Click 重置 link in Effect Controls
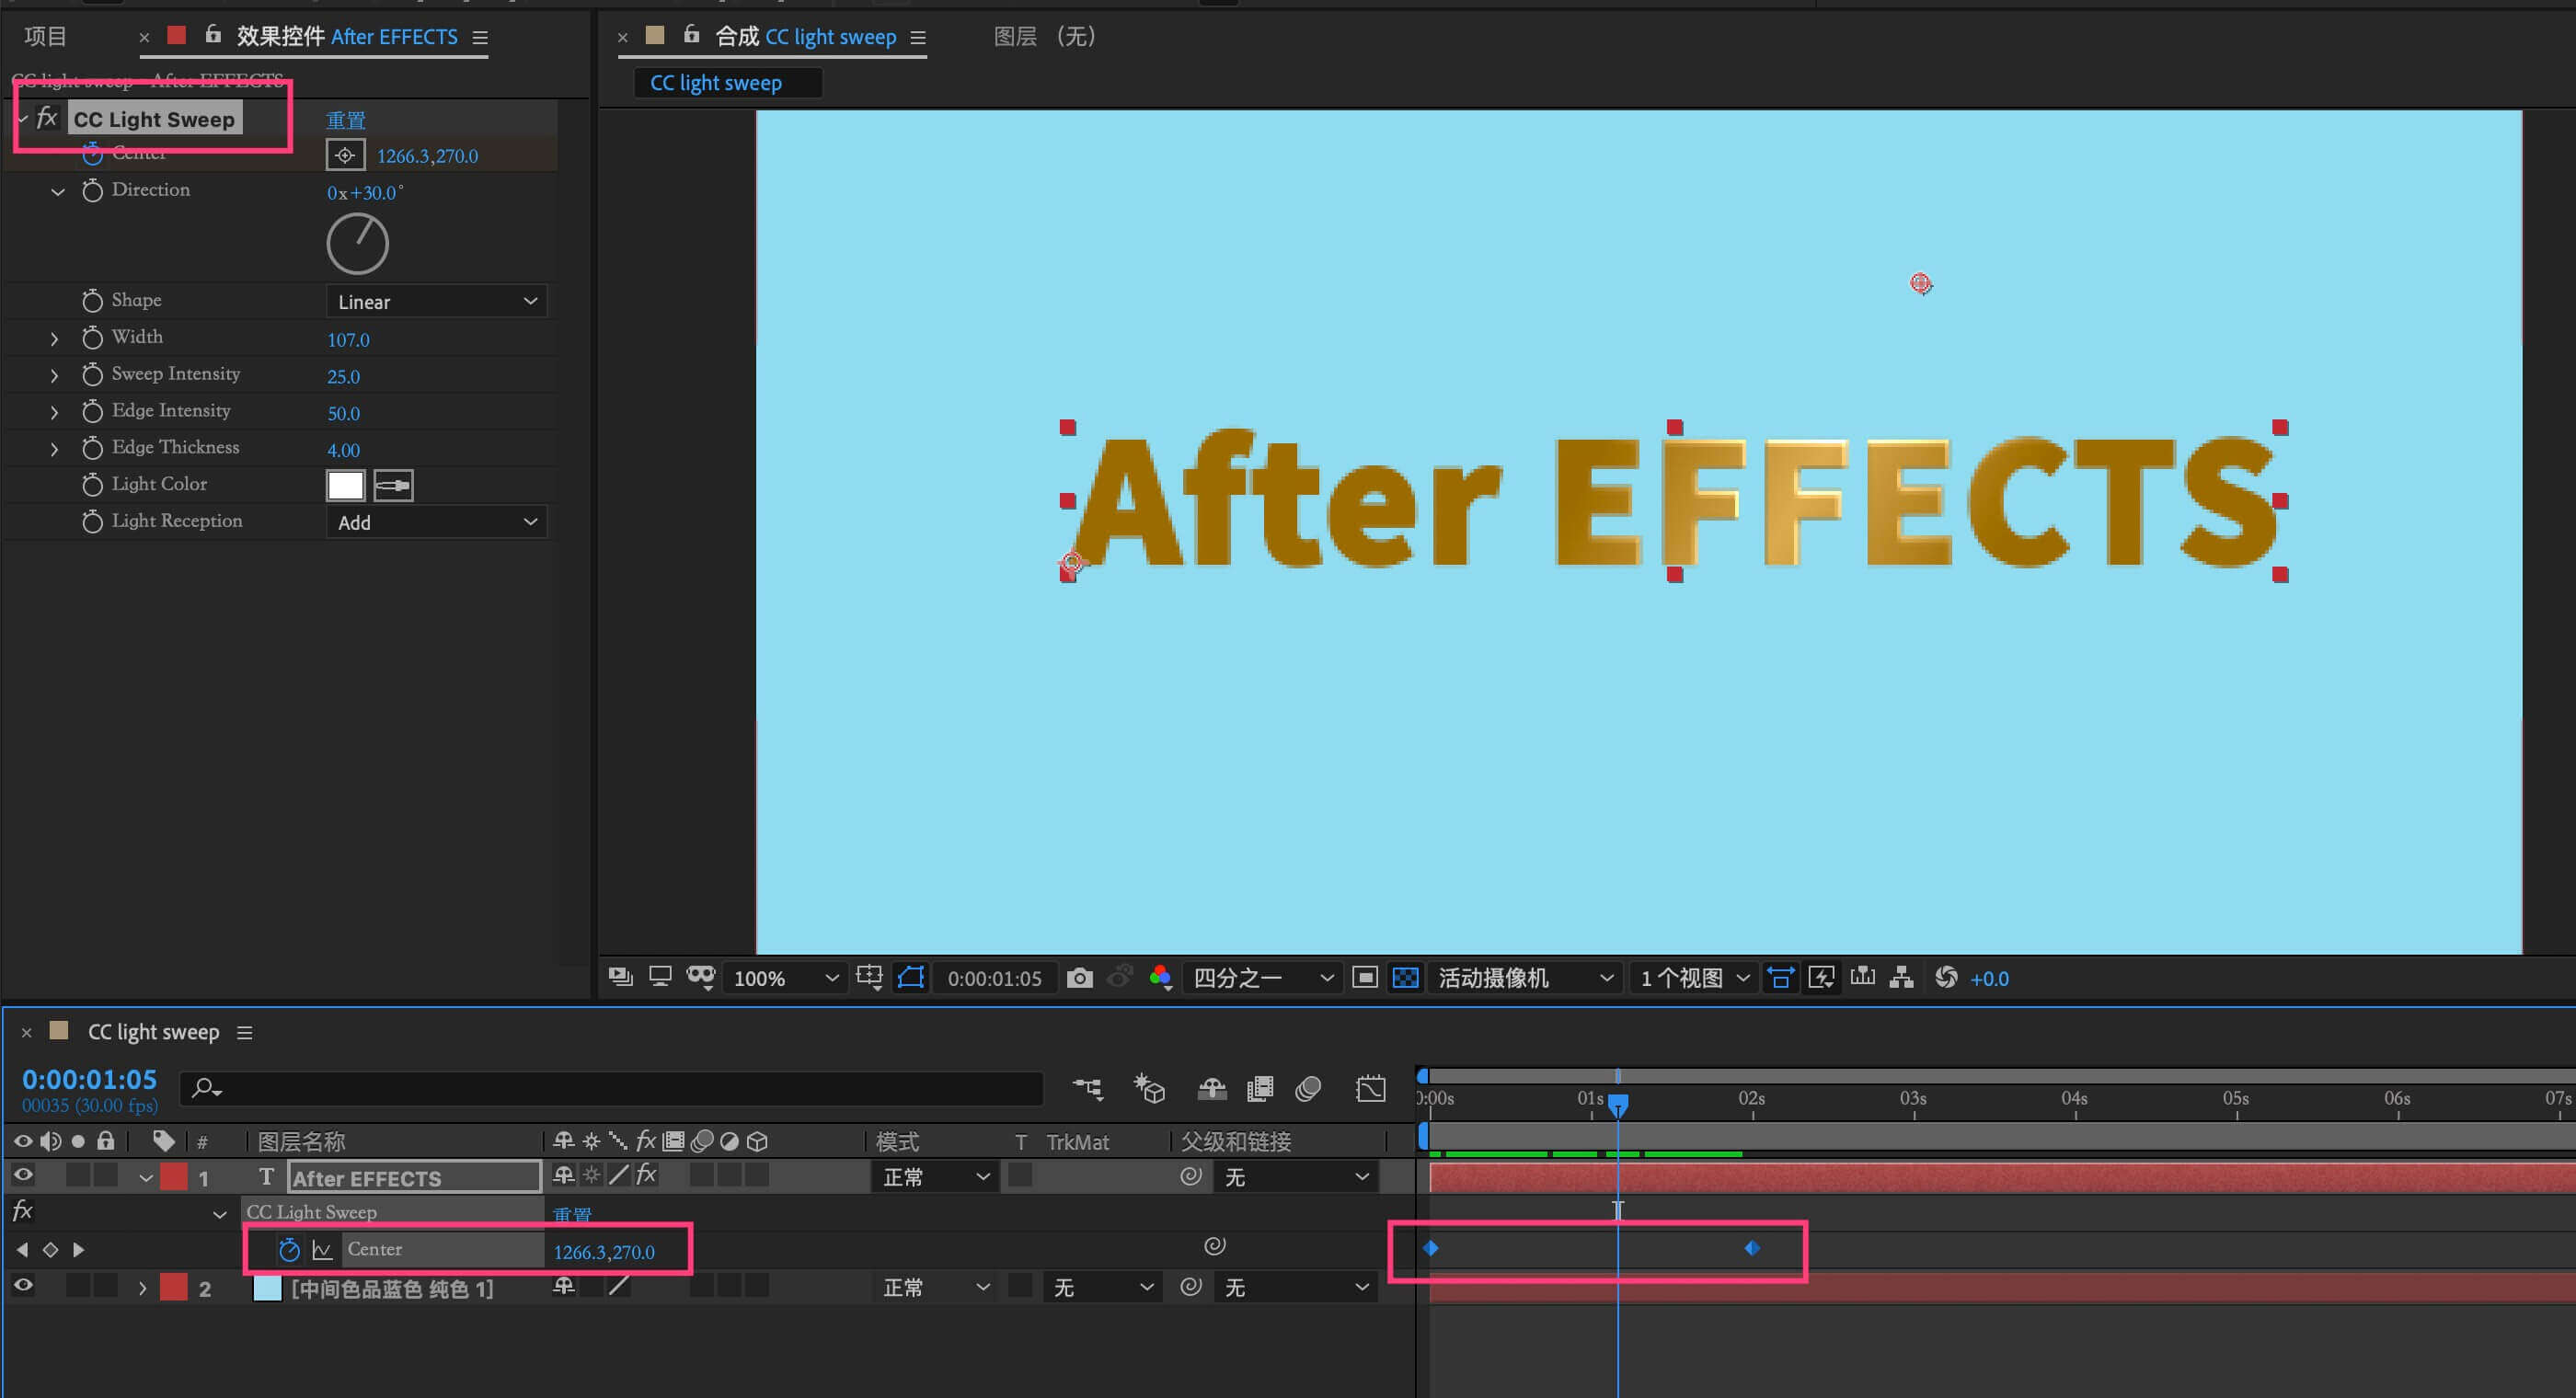Viewport: 2576px width, 1398px height. pyautogui.click(x=346, y=120)
